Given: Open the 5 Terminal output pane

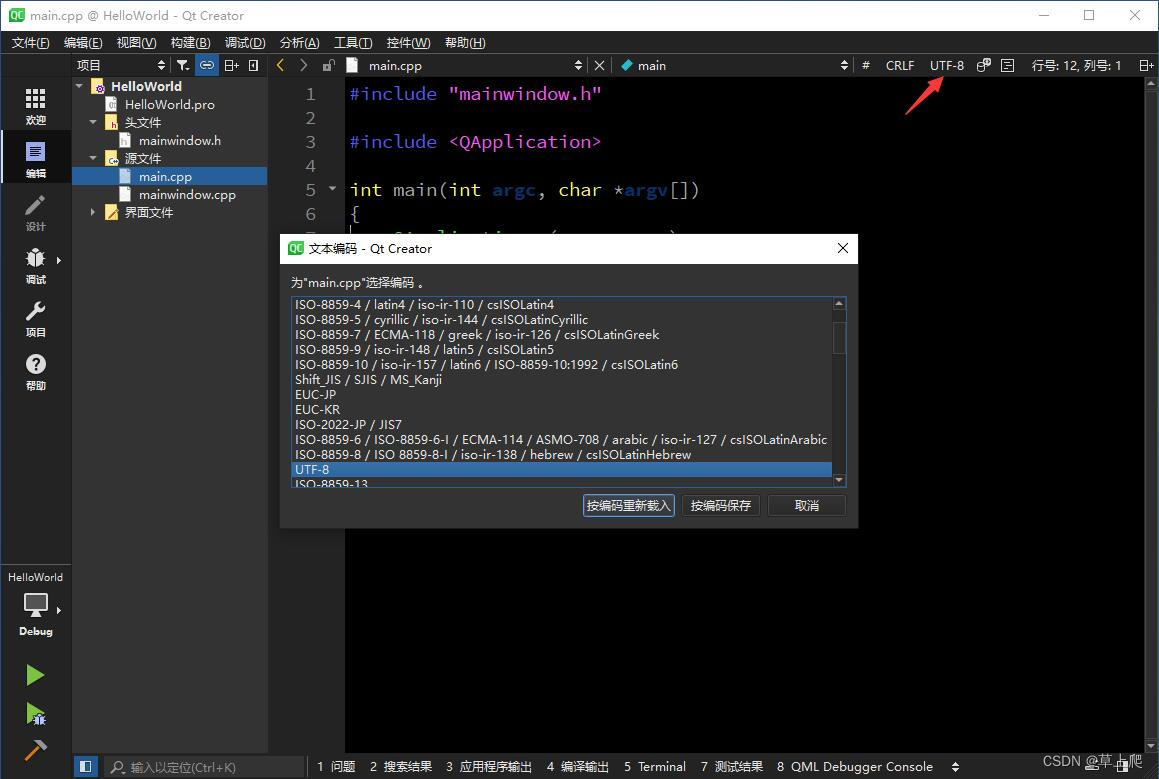Looking at the screenshot, I should (x=655, y=767).
